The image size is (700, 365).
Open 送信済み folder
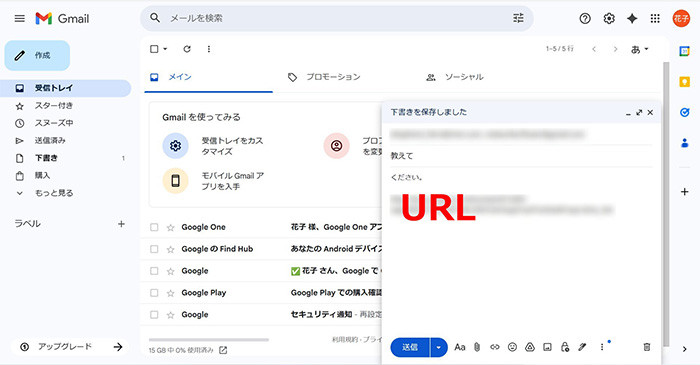tap(66, 141)
